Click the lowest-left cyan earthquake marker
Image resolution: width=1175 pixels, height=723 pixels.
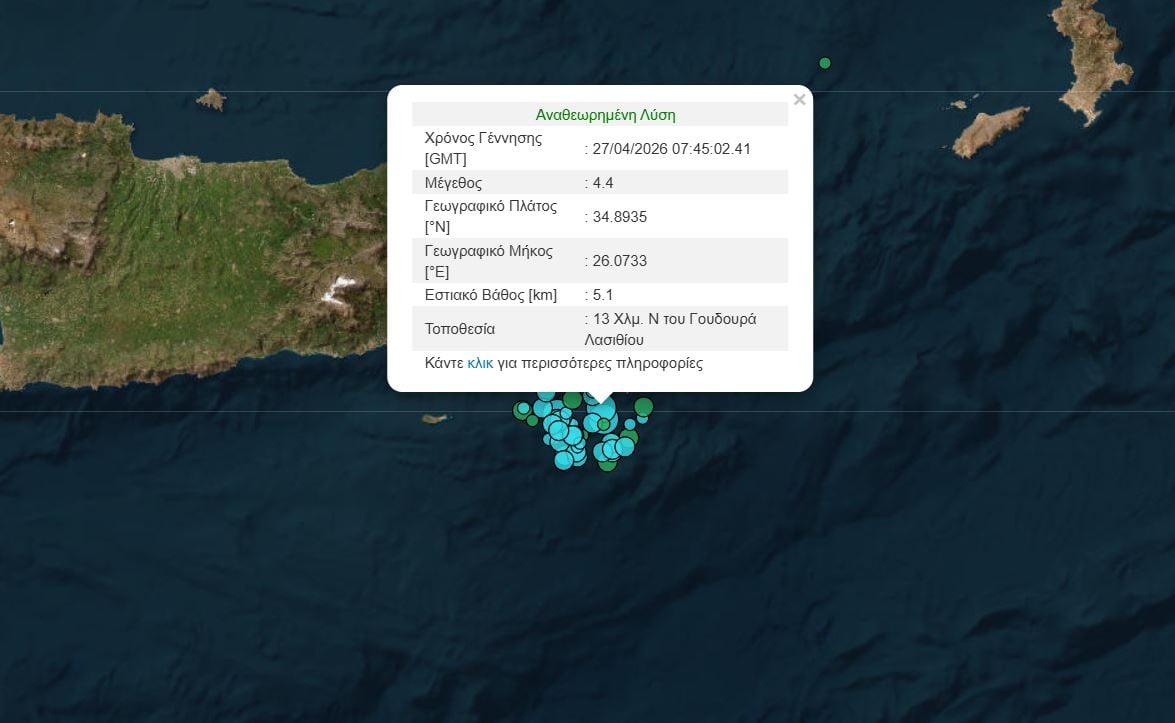[564, 460]
